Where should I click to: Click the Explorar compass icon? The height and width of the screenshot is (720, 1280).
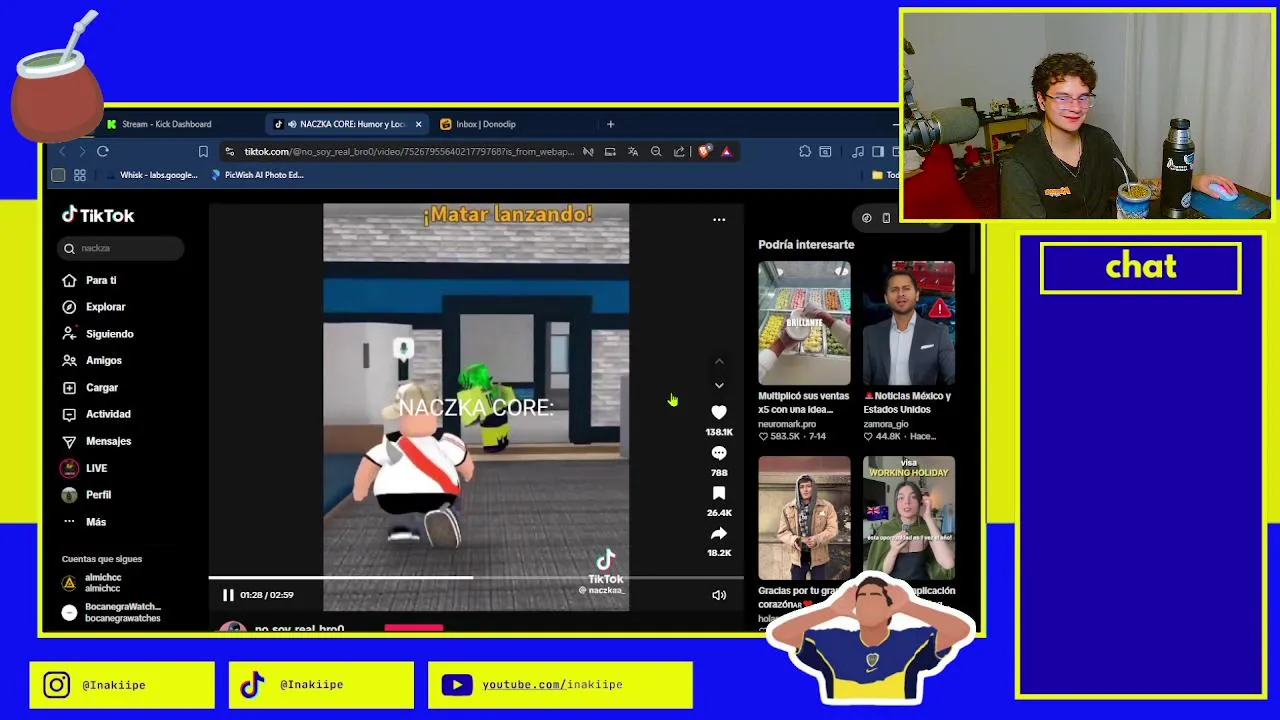[x=69, y=307]
